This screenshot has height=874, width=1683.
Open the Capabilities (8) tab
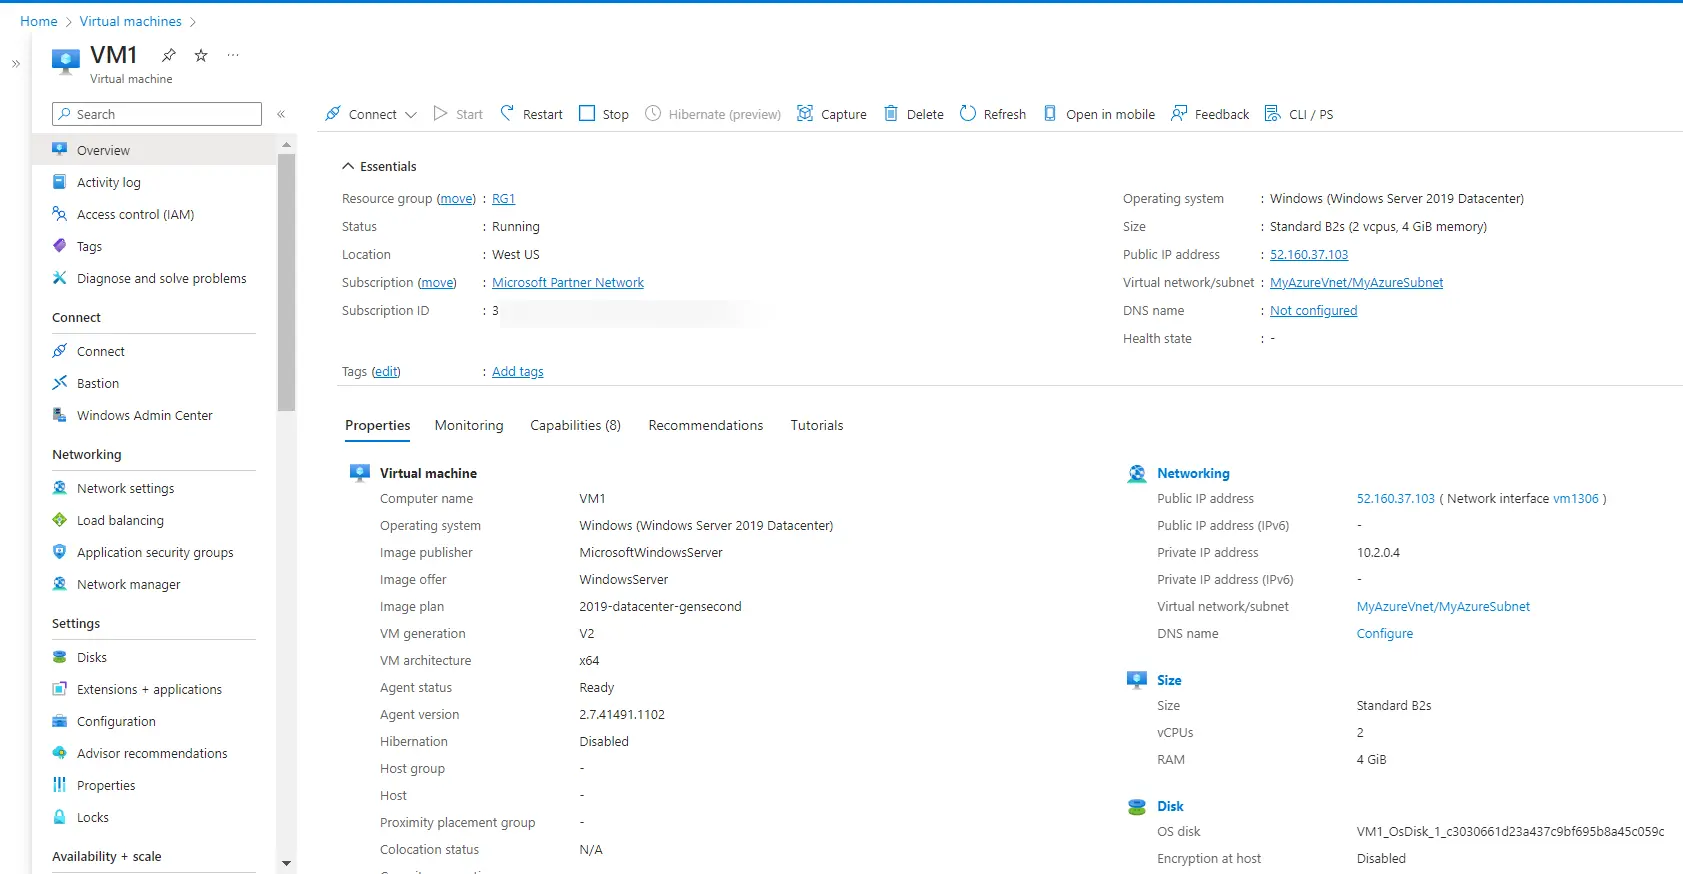[x=575, y=425]
